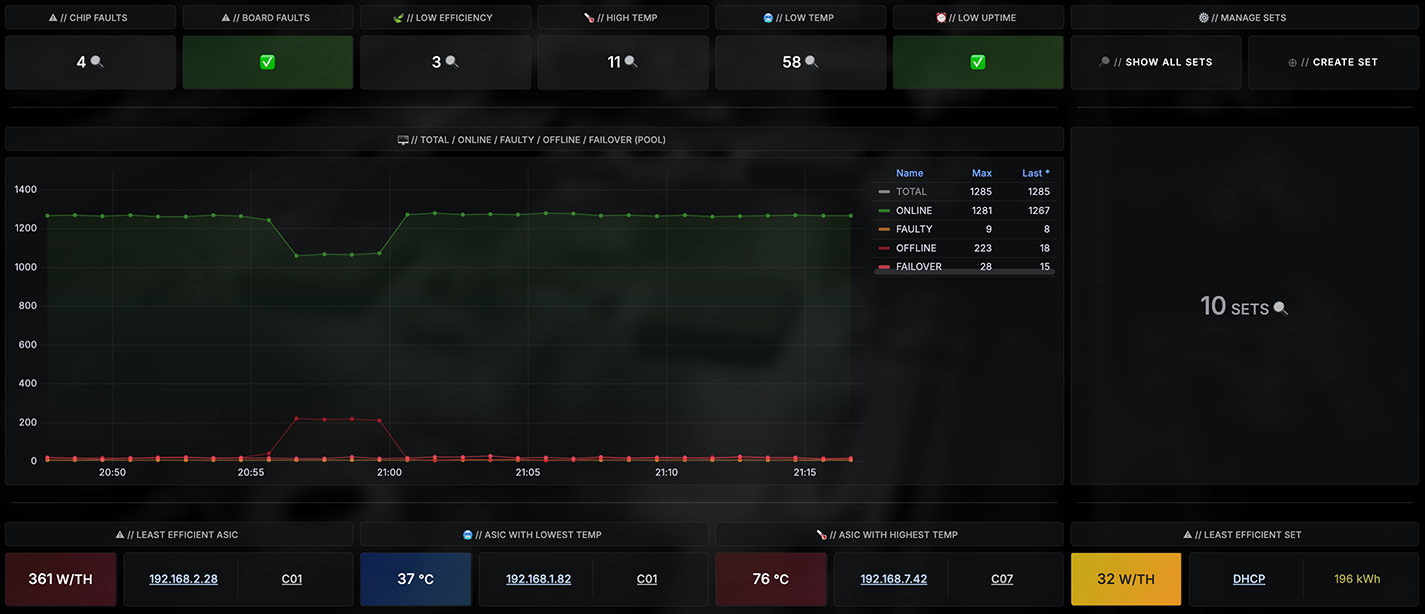This screenshot has width=1425, height=614.
Task: Click the magnifier icon beside Chip Faults count
Action: pos(97,62)
